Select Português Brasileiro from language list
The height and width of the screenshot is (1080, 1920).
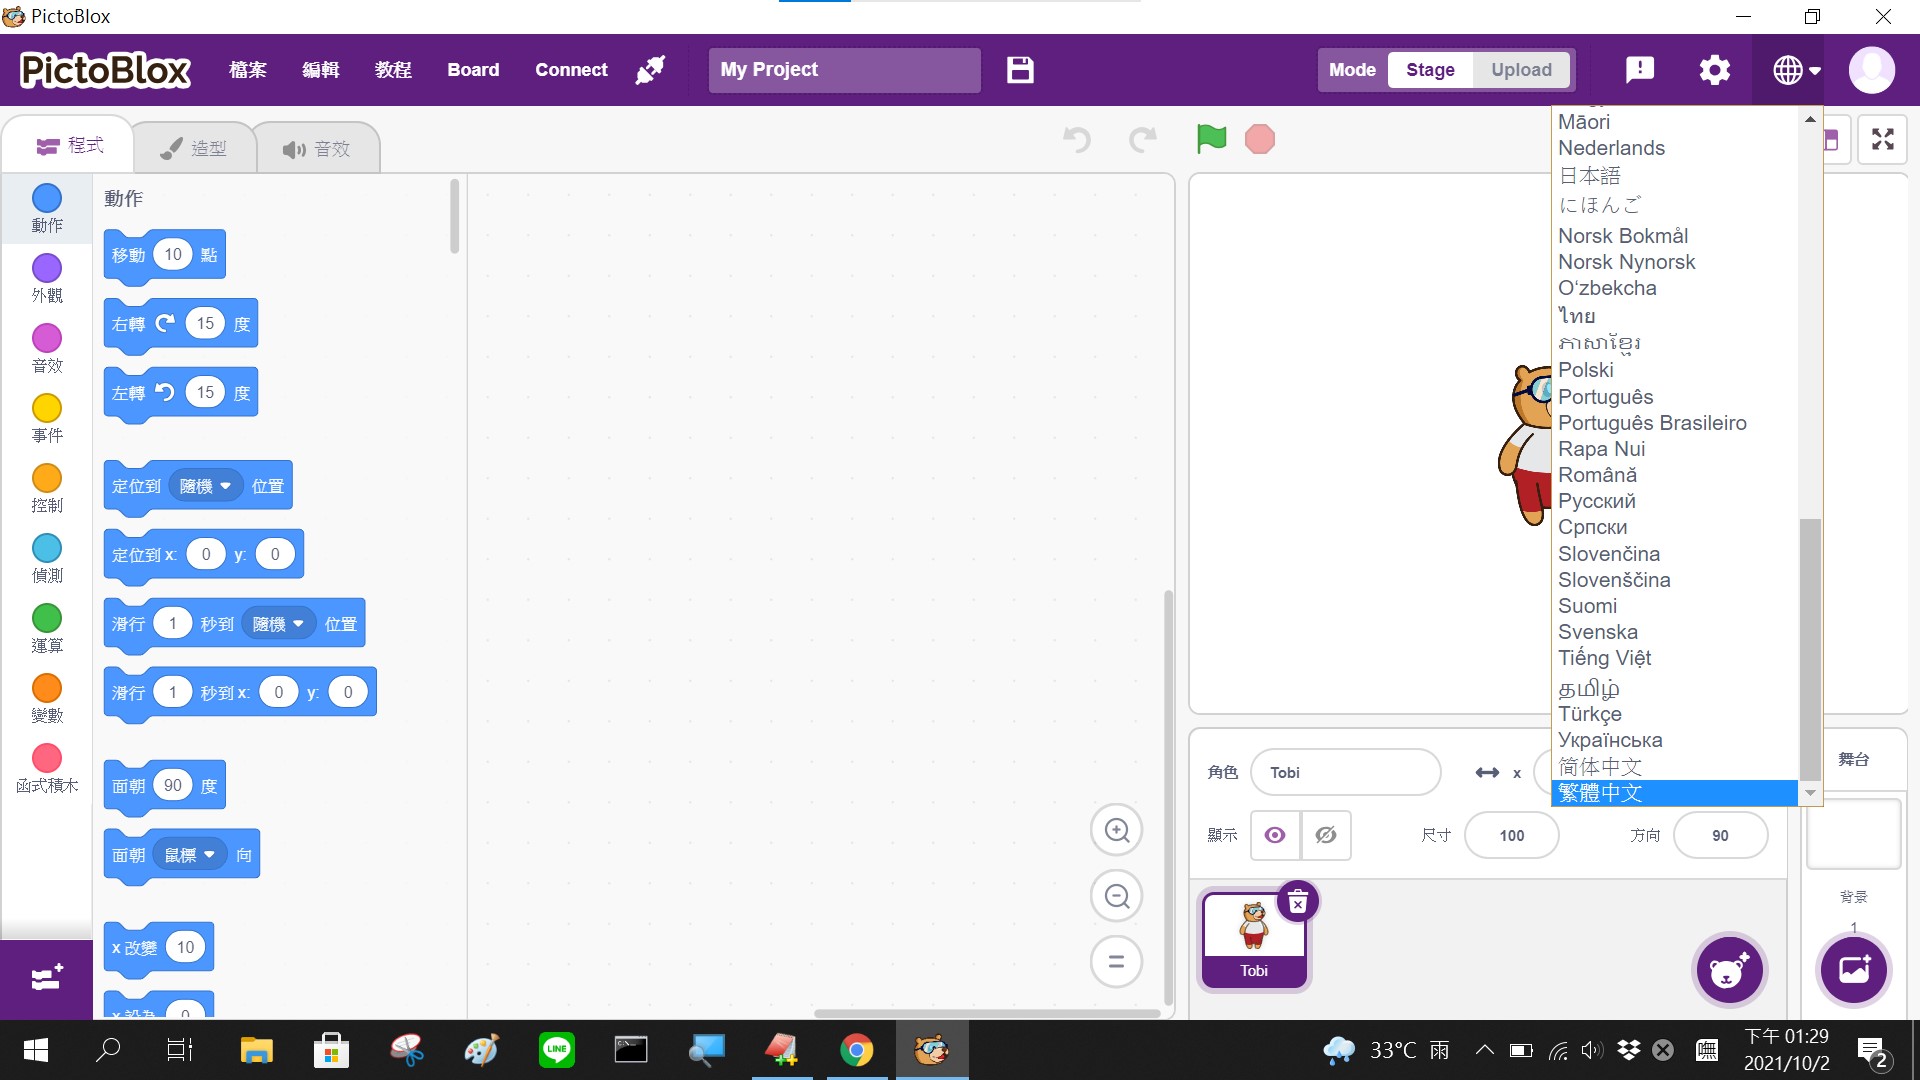(x=1652, y=423)
